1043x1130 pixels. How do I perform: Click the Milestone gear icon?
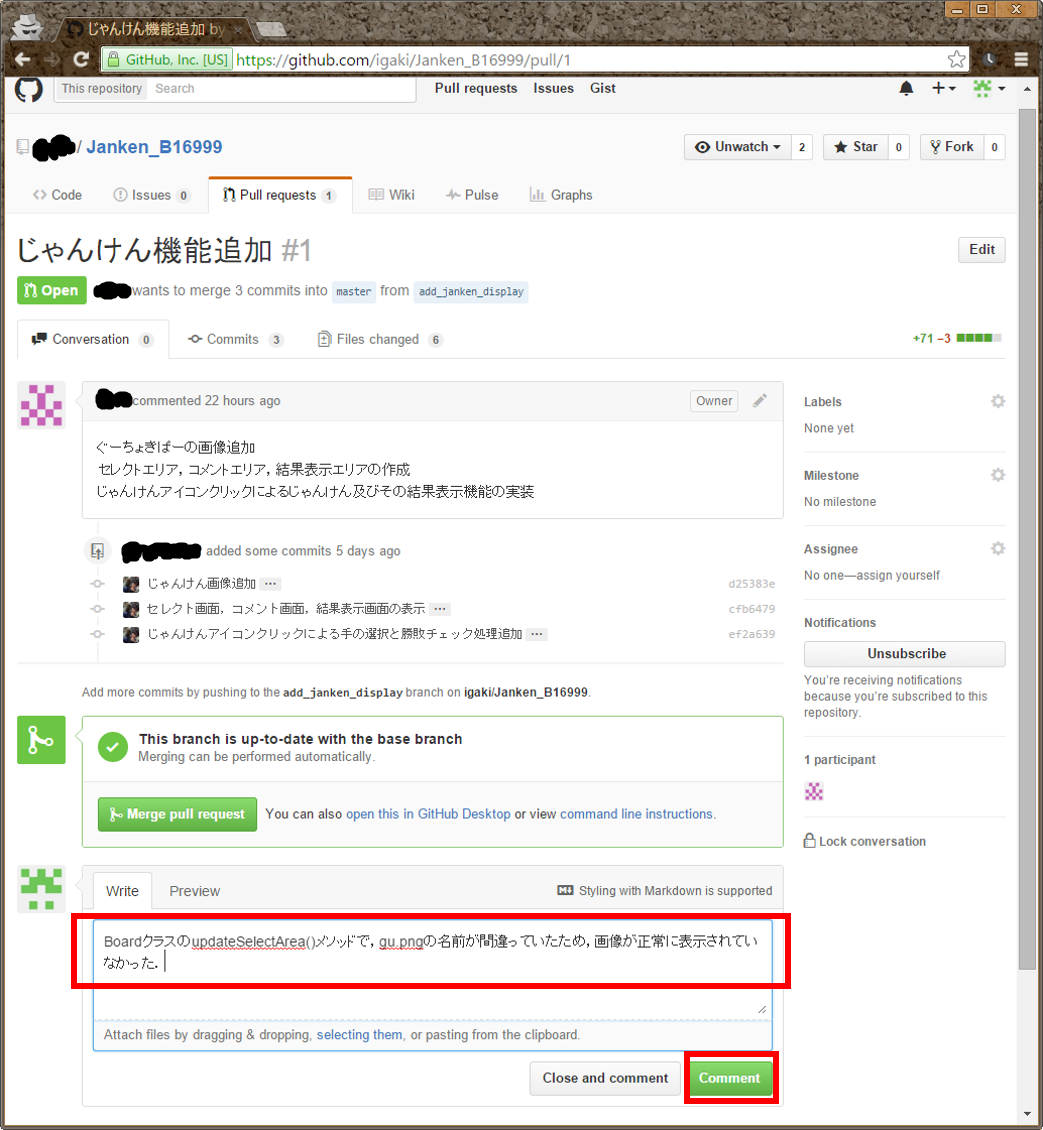(x=997, y=475)
